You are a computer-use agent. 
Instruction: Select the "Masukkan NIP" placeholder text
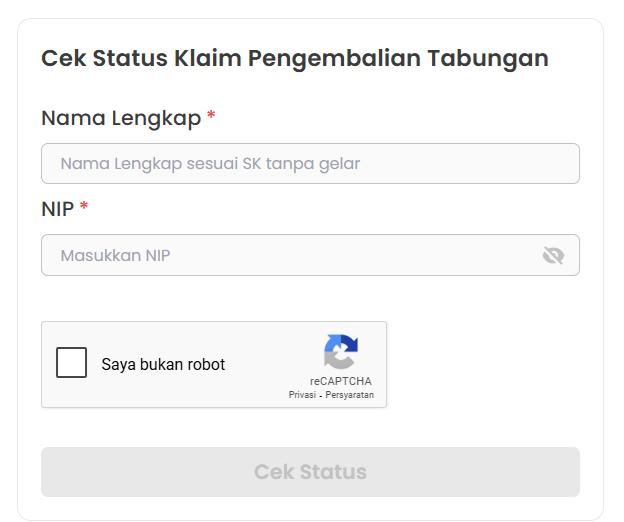[x=115, y=255]
